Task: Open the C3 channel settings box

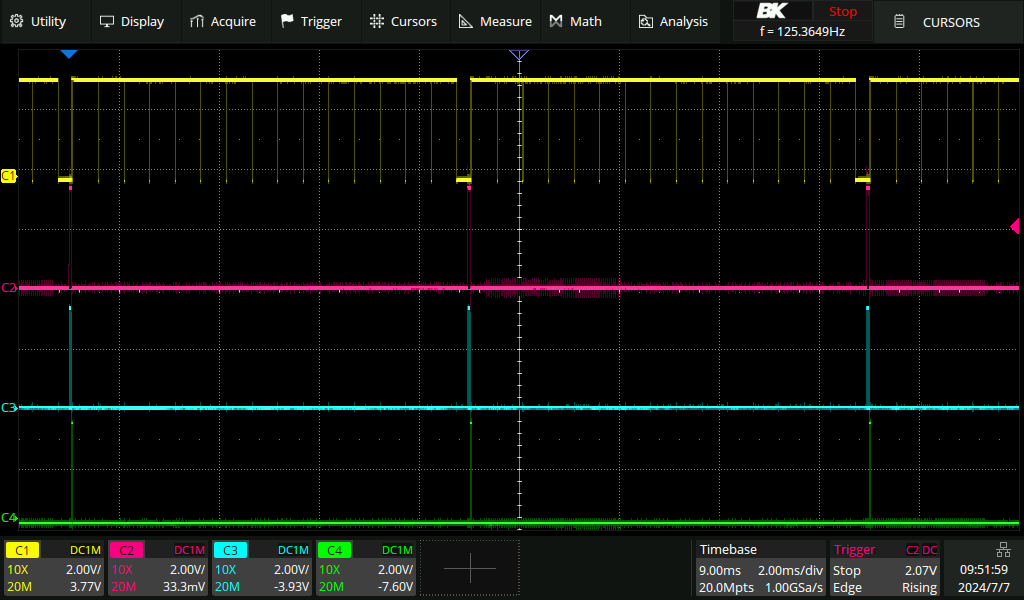Action: pyautogui.click(x=262, y=568)
